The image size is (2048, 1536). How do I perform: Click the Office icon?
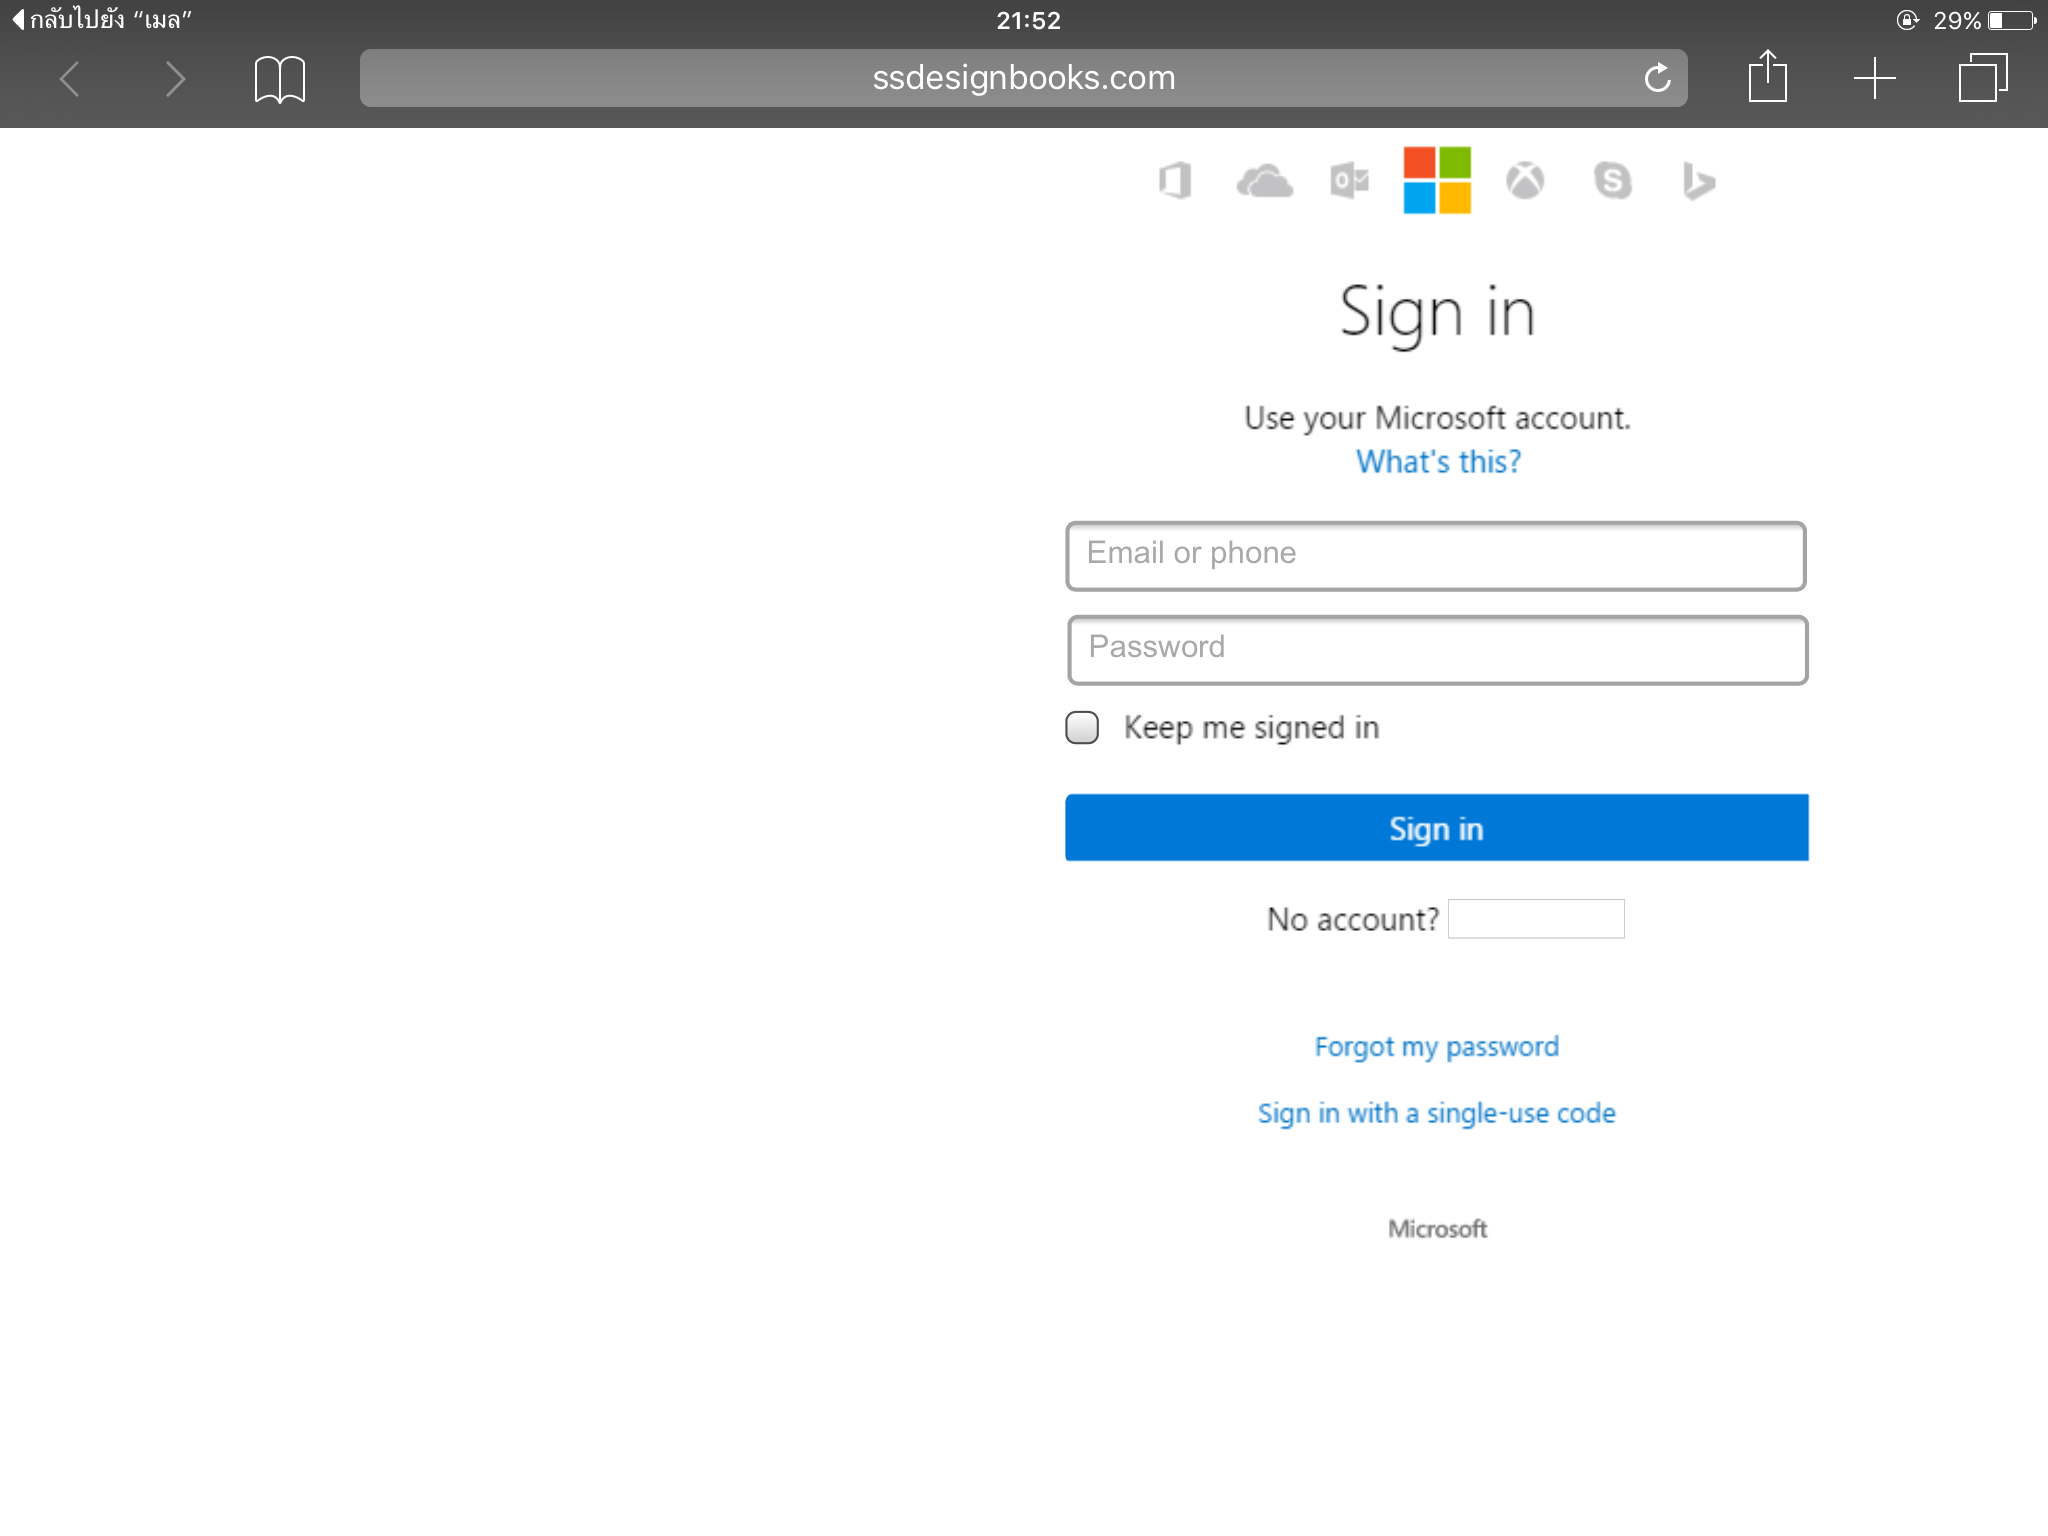pyautogui.click(x=1176, y=181)
